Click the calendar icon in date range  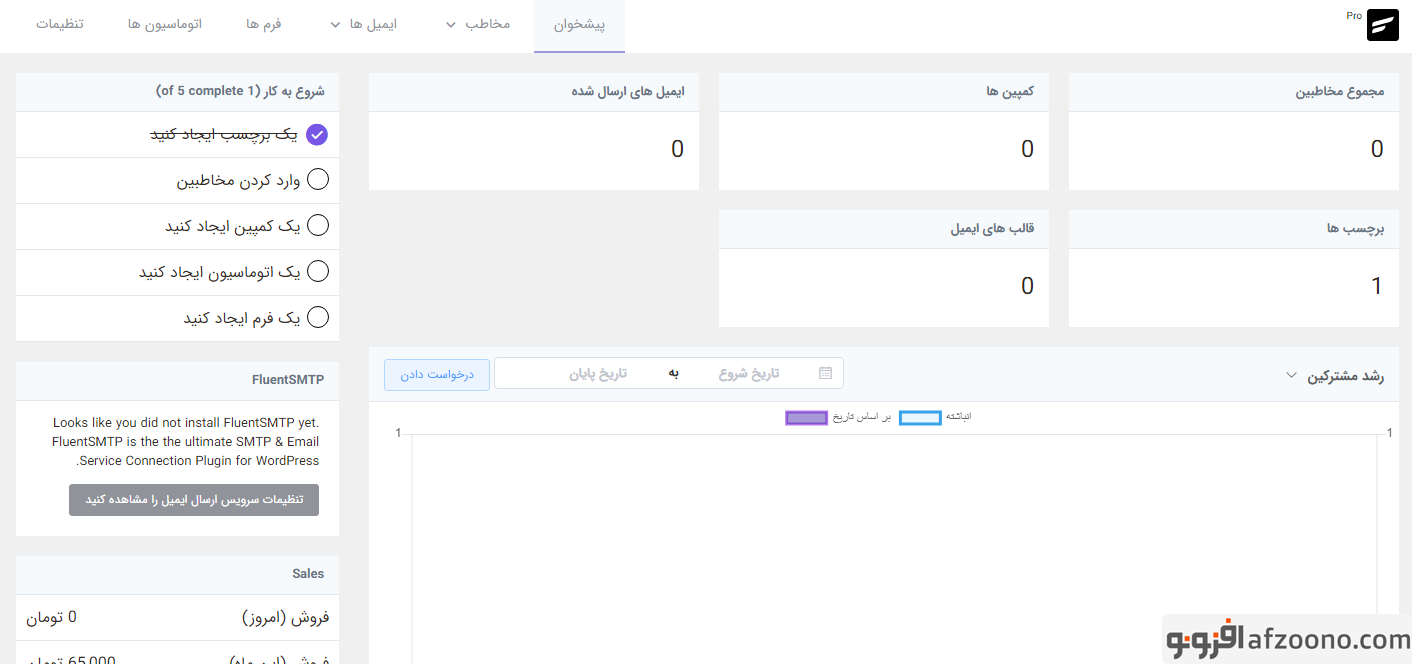pos(825,373)
